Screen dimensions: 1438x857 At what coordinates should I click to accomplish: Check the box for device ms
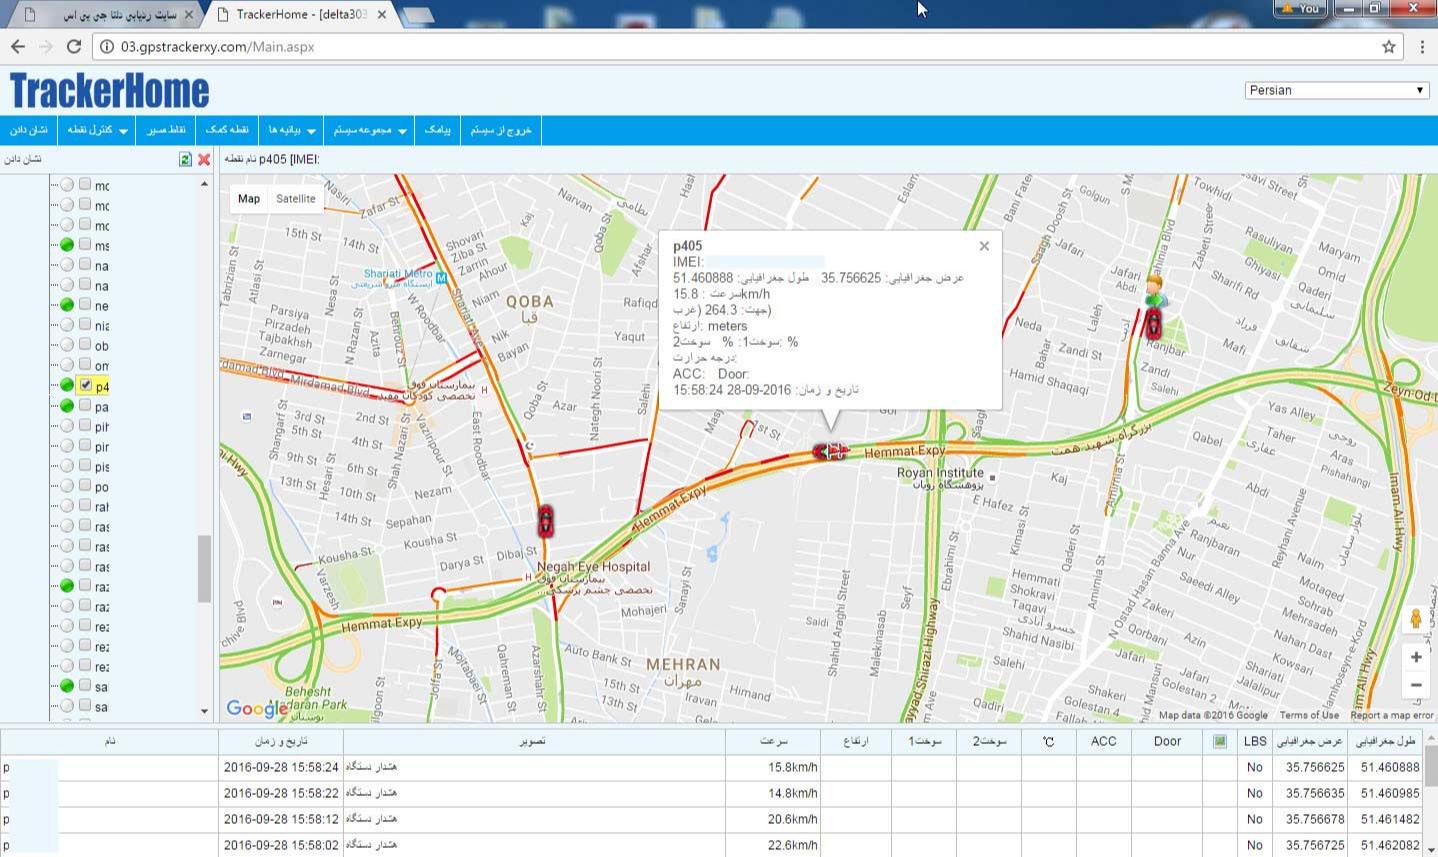(85, 244)
